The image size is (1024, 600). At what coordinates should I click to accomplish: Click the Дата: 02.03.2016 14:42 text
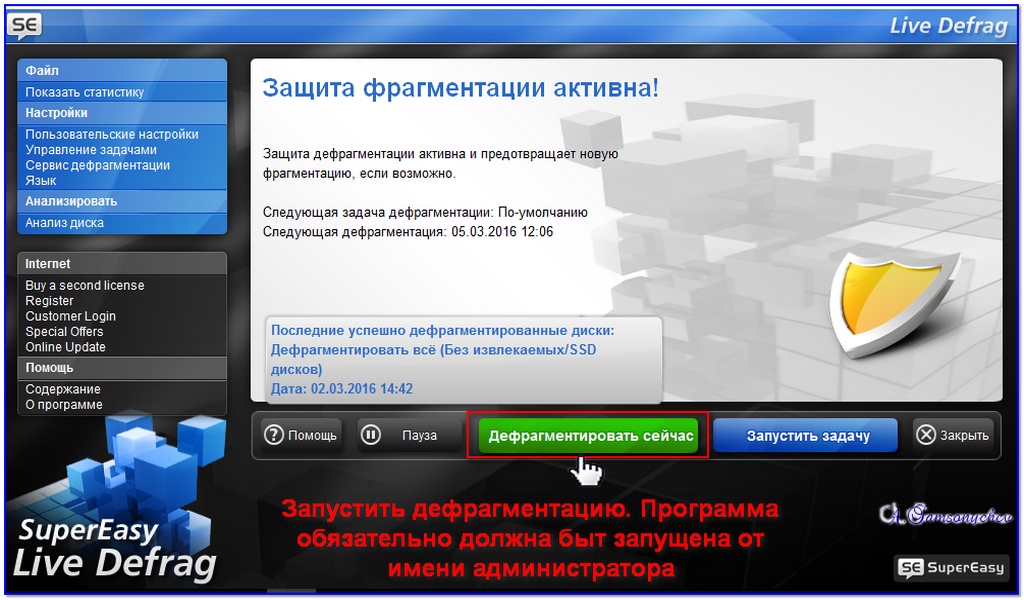(342, 389)
